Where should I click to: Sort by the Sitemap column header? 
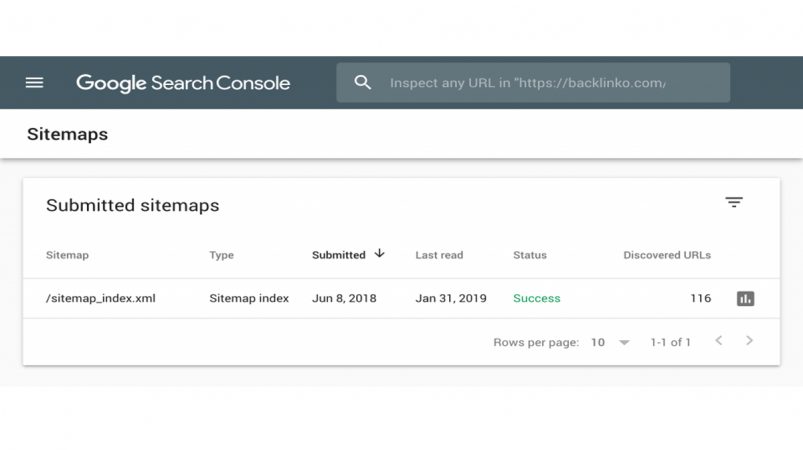coord(67,255)
